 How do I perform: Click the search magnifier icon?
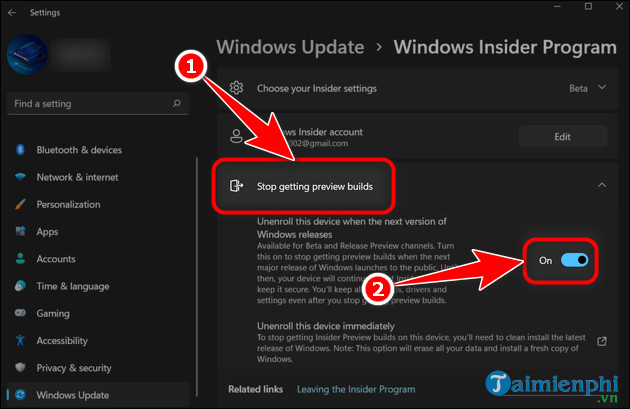(x=176, y=104)
